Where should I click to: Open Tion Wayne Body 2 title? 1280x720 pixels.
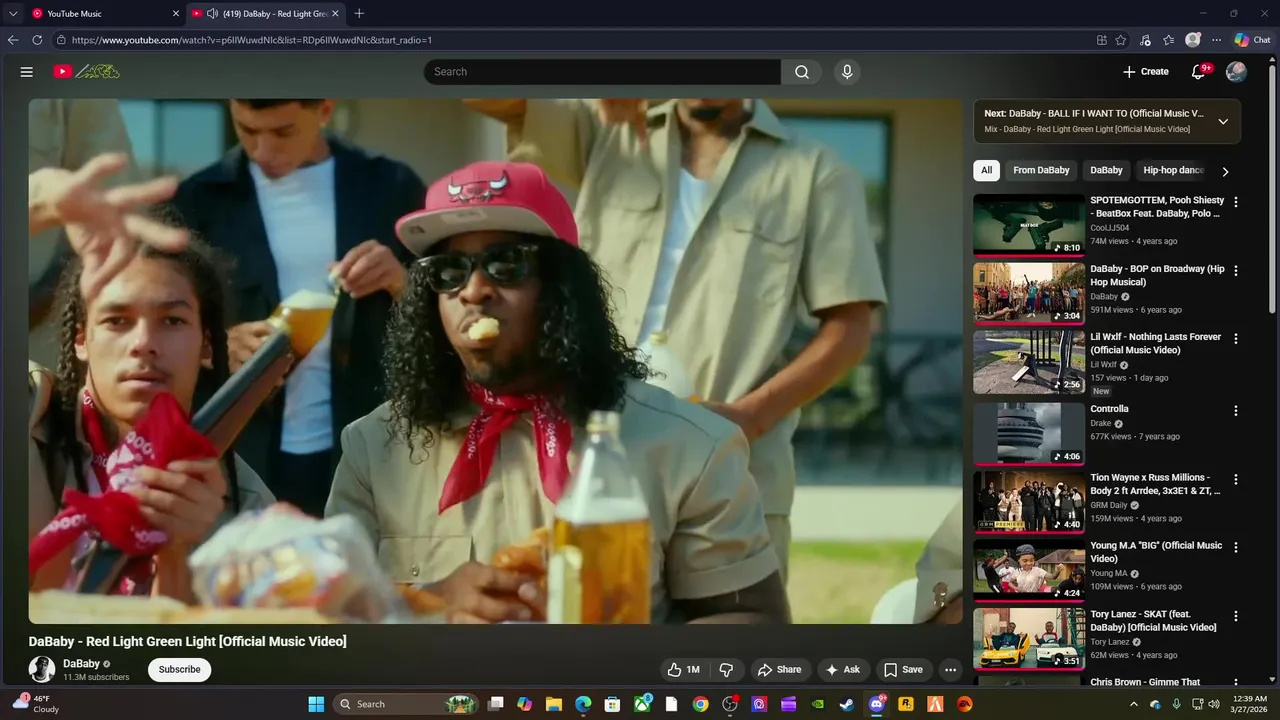tap(1155, 484)
